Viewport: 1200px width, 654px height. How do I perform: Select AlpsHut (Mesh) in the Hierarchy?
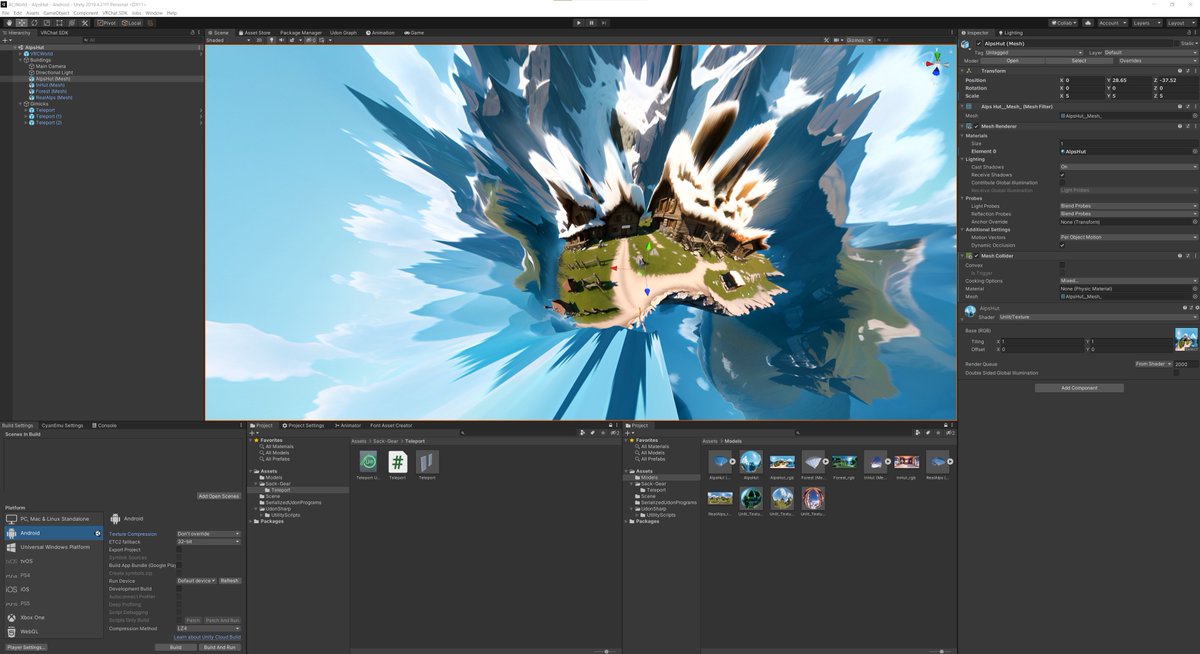click(55, 78)
